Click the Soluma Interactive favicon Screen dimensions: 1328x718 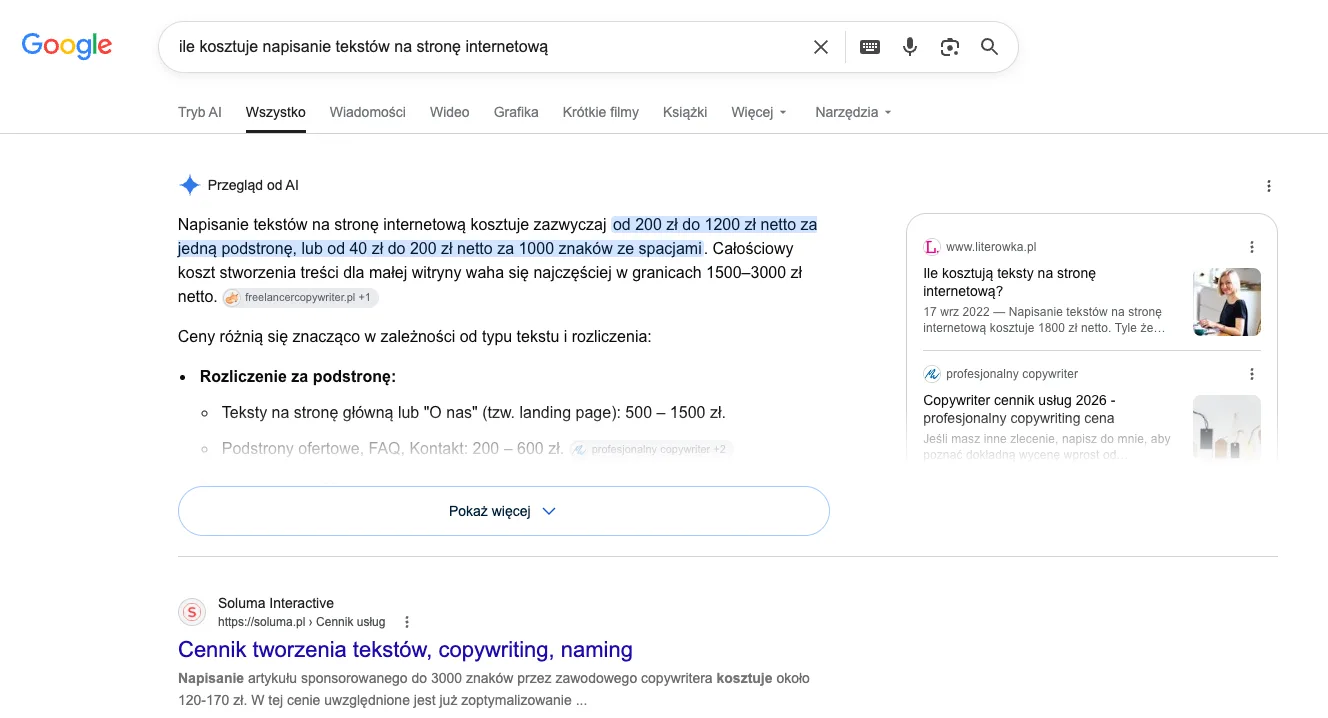pyautogui.click(x=192, y=612)
